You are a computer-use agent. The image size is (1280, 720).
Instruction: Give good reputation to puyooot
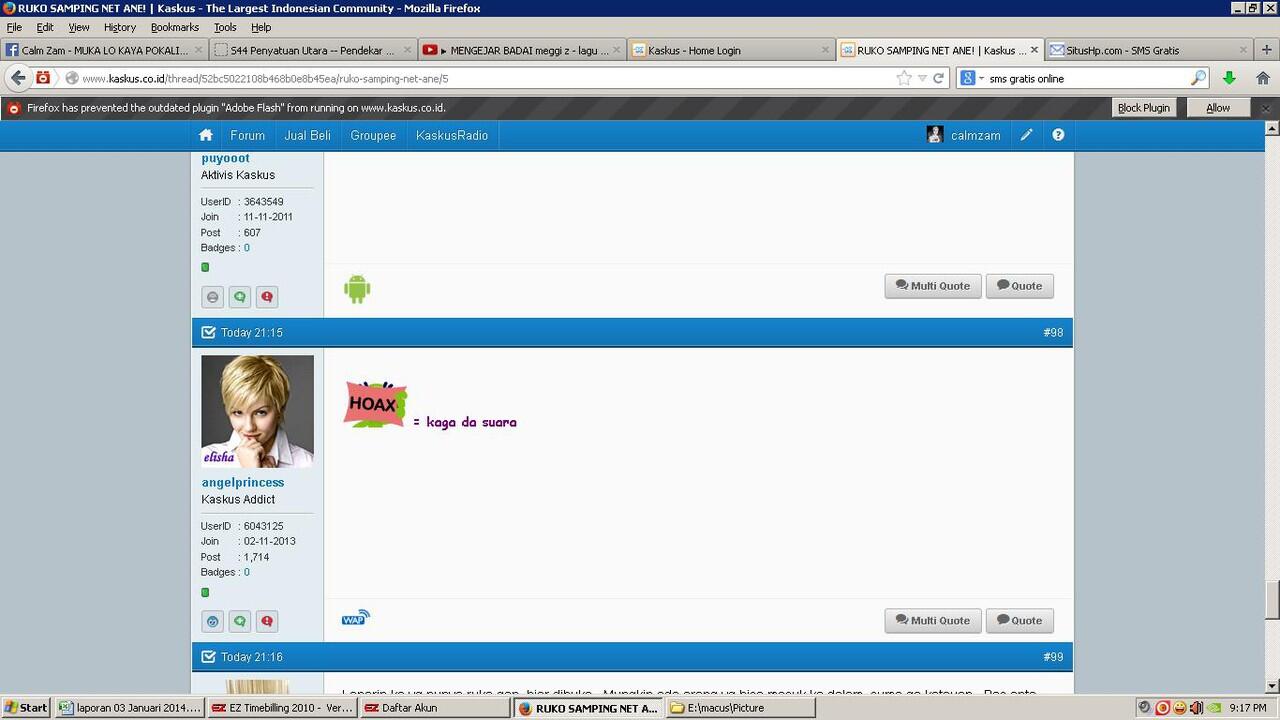point(240,297)
